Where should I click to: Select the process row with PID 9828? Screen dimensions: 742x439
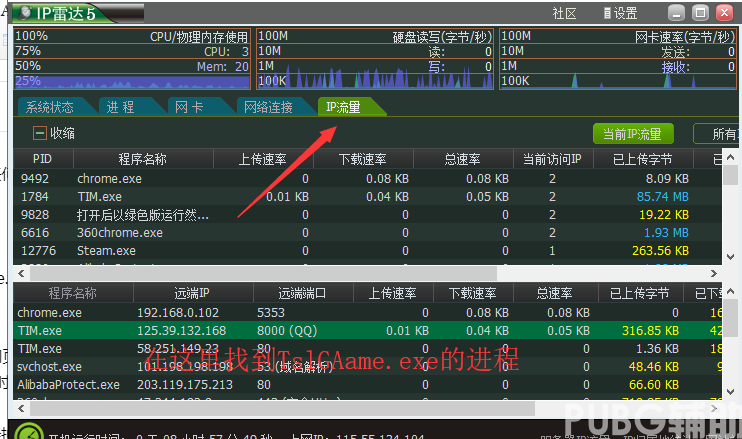[367, 215]
